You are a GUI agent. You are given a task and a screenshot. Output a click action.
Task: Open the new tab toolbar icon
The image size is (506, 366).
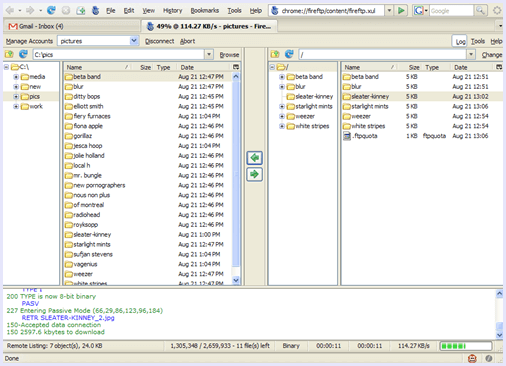(x=81, y=11)
